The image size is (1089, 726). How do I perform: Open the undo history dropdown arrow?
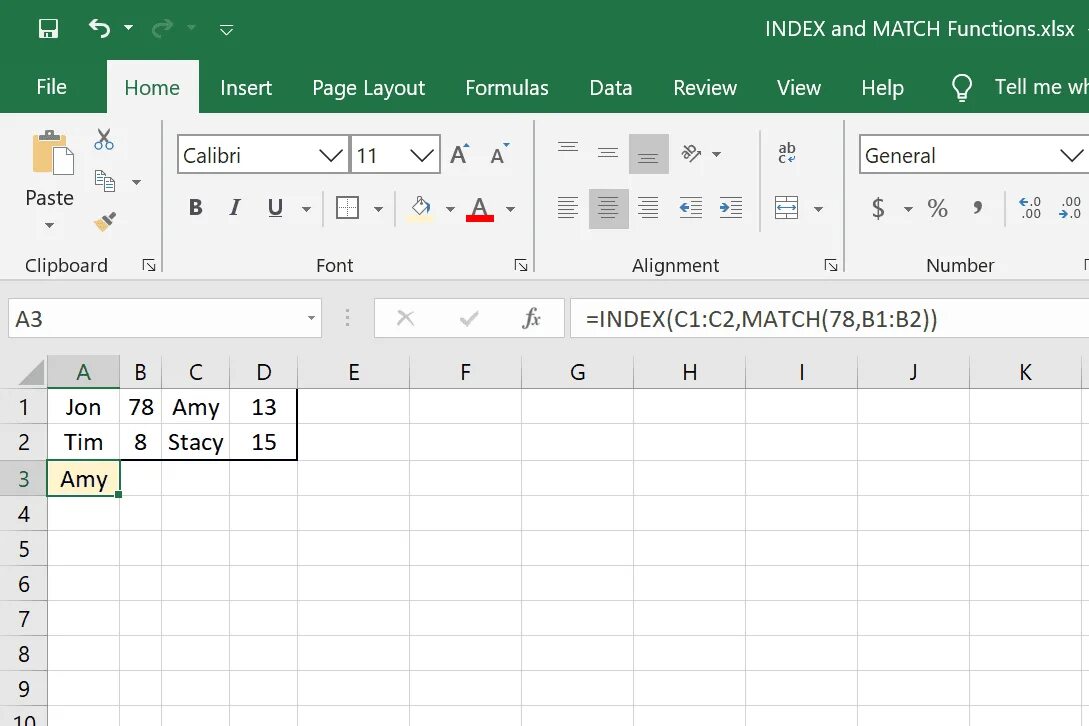(128, 28)
